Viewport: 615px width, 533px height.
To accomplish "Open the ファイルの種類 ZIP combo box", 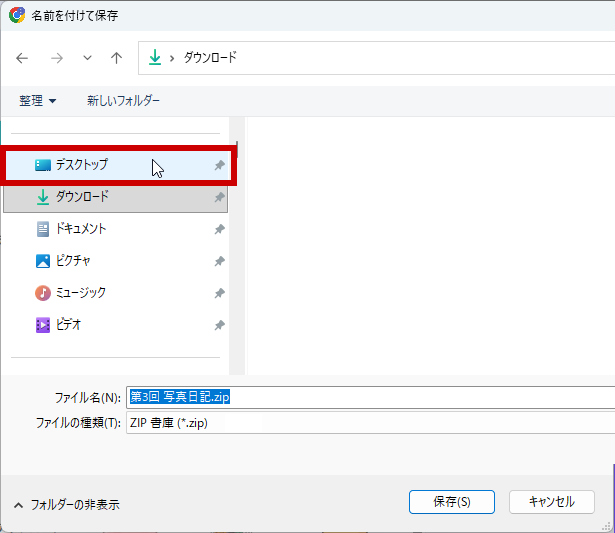I will tap(371, 423).
